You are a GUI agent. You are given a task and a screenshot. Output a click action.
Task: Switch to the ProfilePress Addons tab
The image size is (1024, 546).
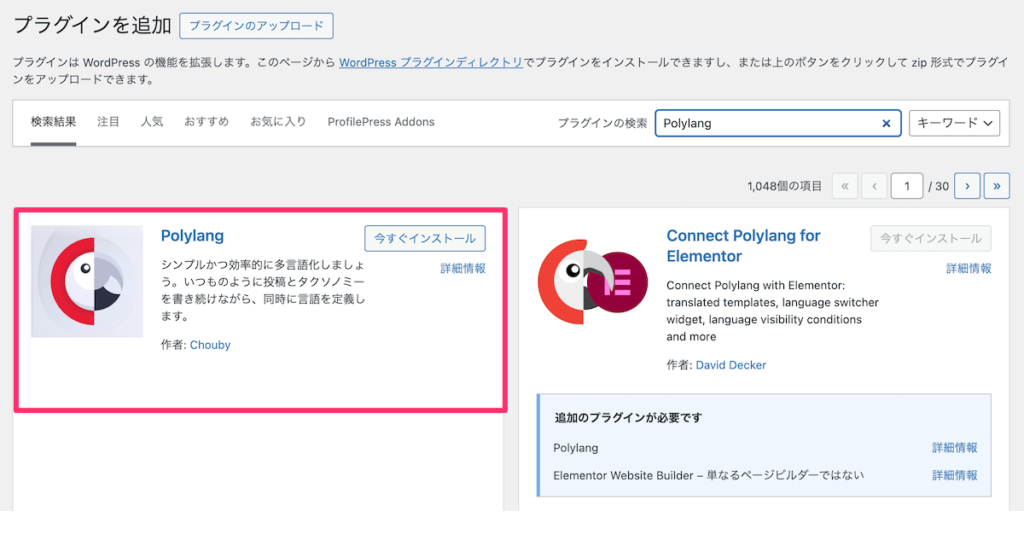click(x=381, y=122)
